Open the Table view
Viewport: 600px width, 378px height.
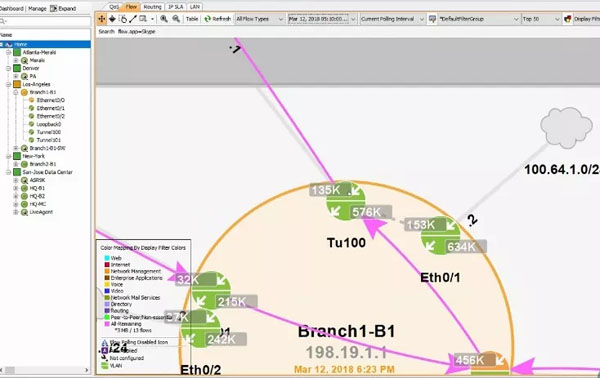[x=192, y=19]
